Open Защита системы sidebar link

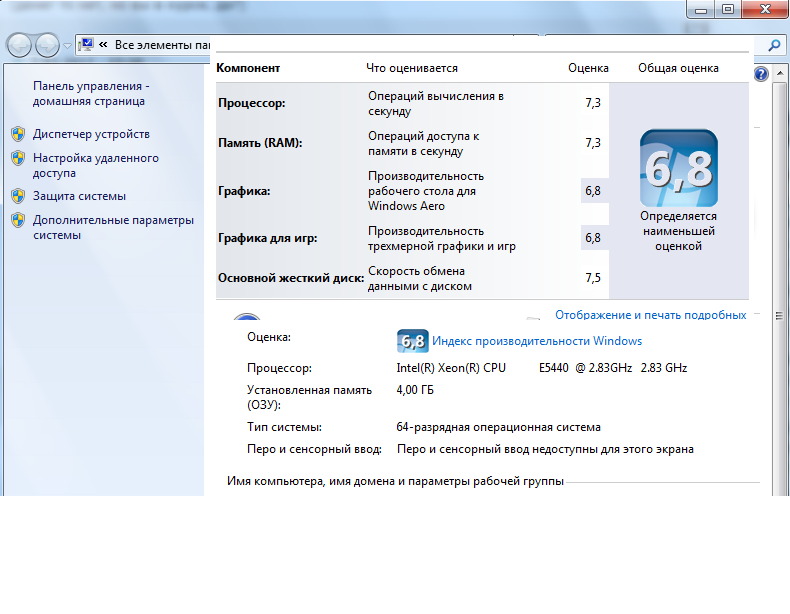(x=79, y=196)
